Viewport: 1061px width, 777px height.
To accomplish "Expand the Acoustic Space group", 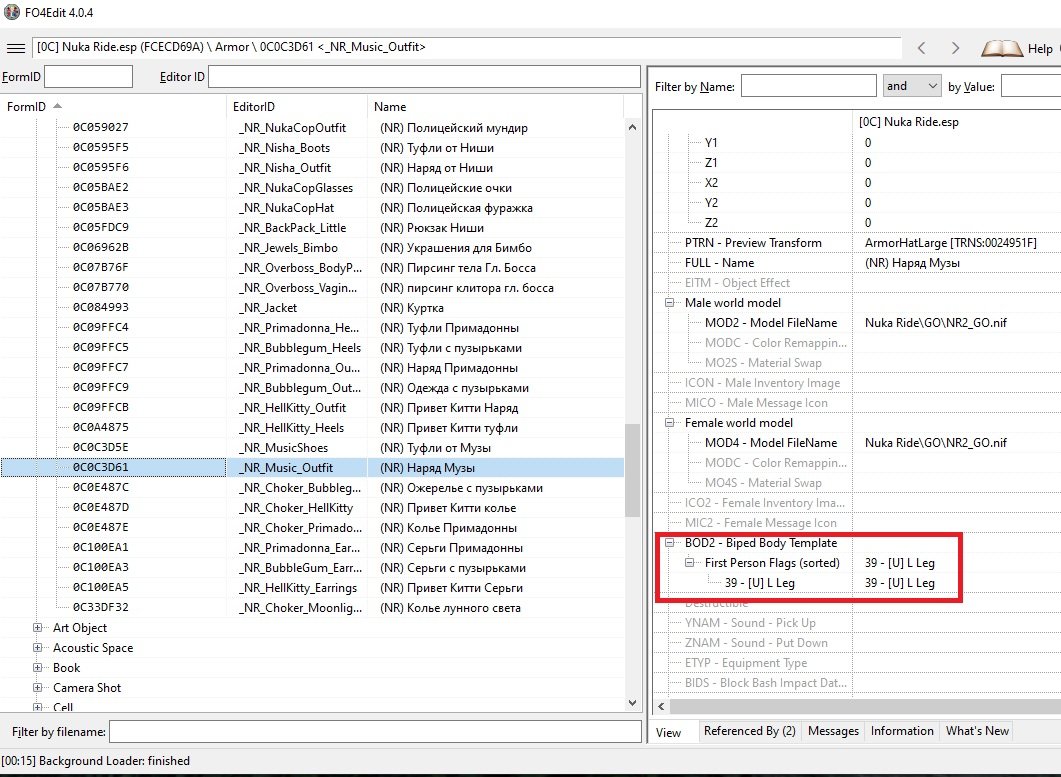I will (38, 648).
